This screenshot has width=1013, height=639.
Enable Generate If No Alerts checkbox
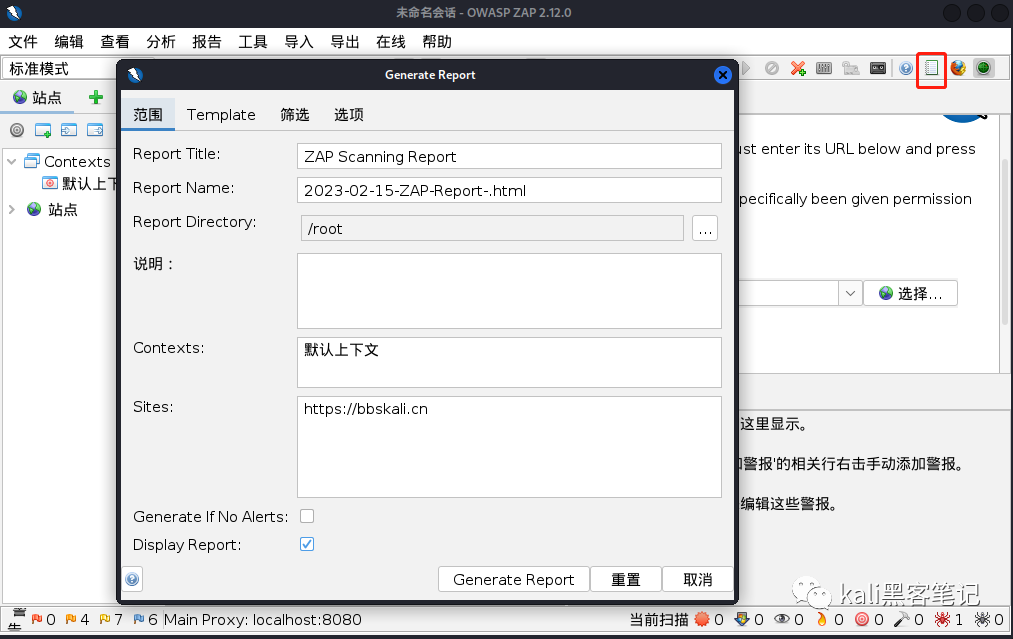[307, 516]
